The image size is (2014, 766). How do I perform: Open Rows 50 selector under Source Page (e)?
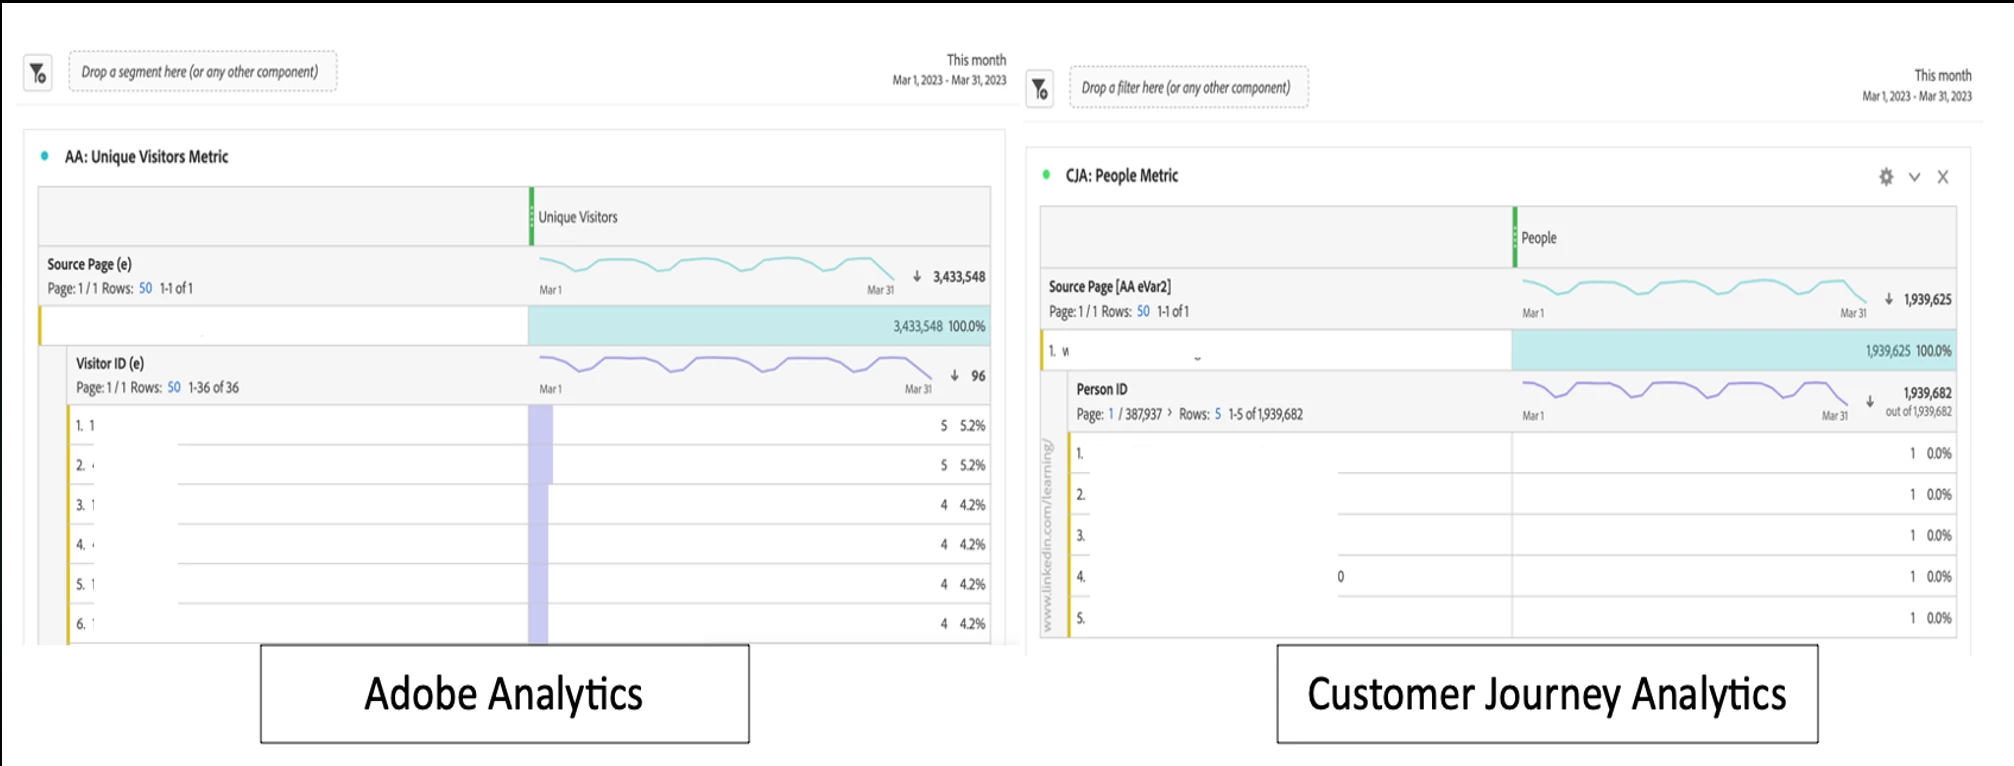point(146,288)
